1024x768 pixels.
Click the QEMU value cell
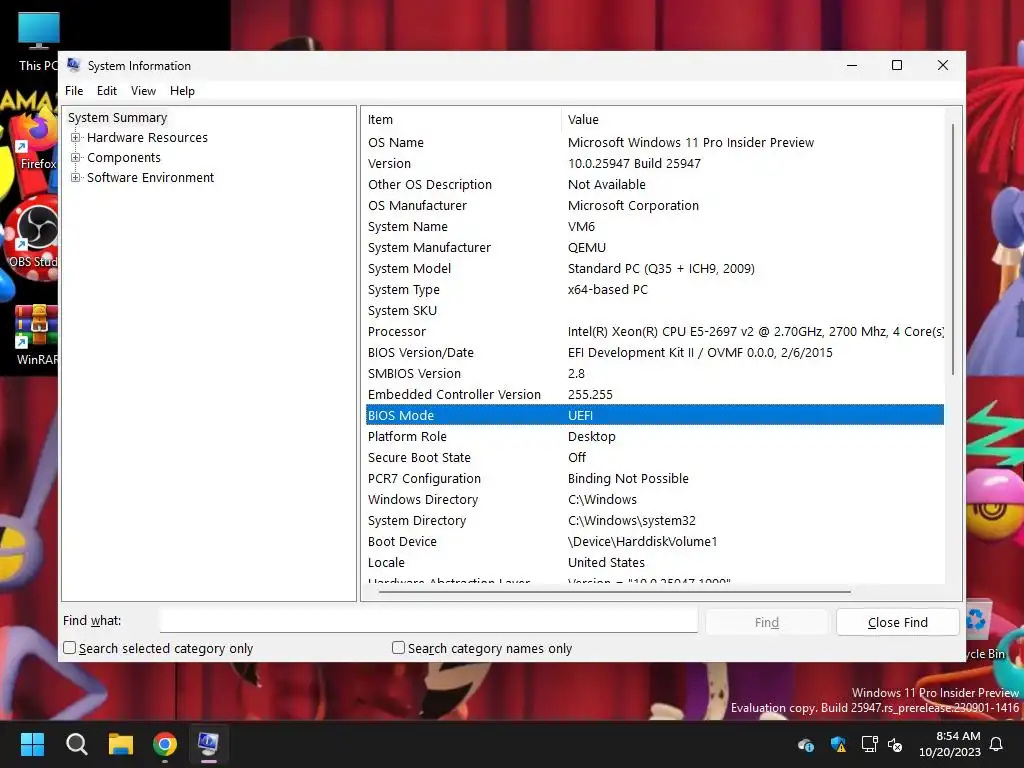pyautogui.click(x=586, y=248)
